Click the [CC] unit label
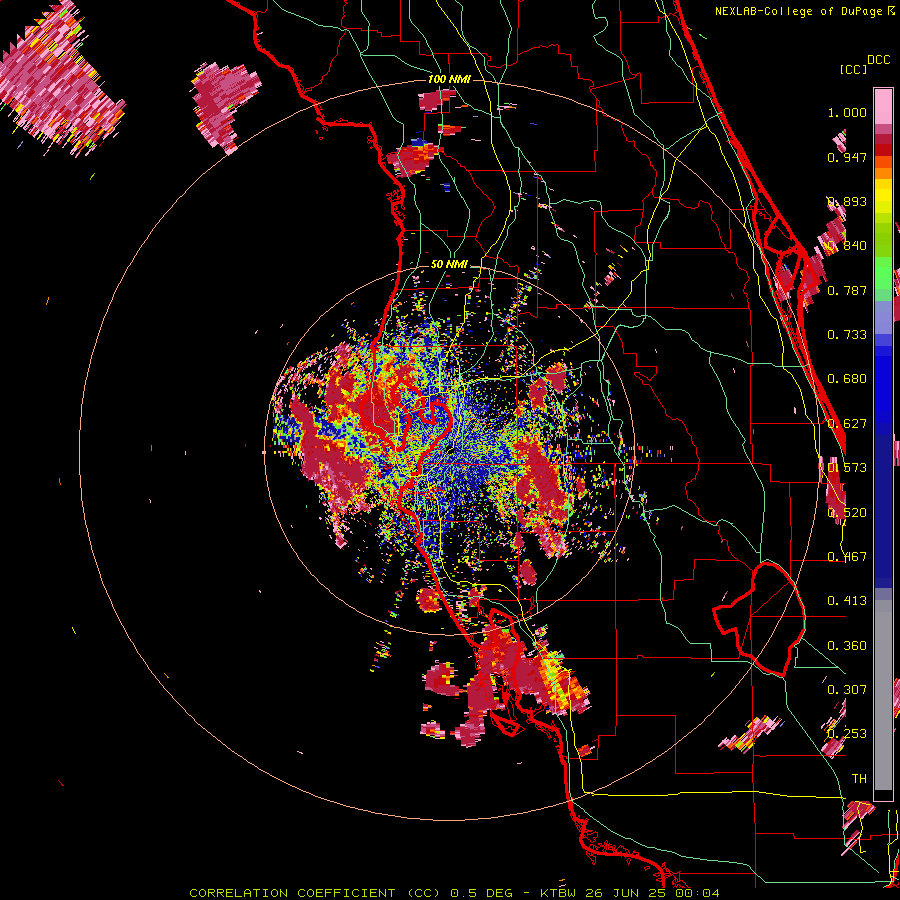 [x=853, y=69]
